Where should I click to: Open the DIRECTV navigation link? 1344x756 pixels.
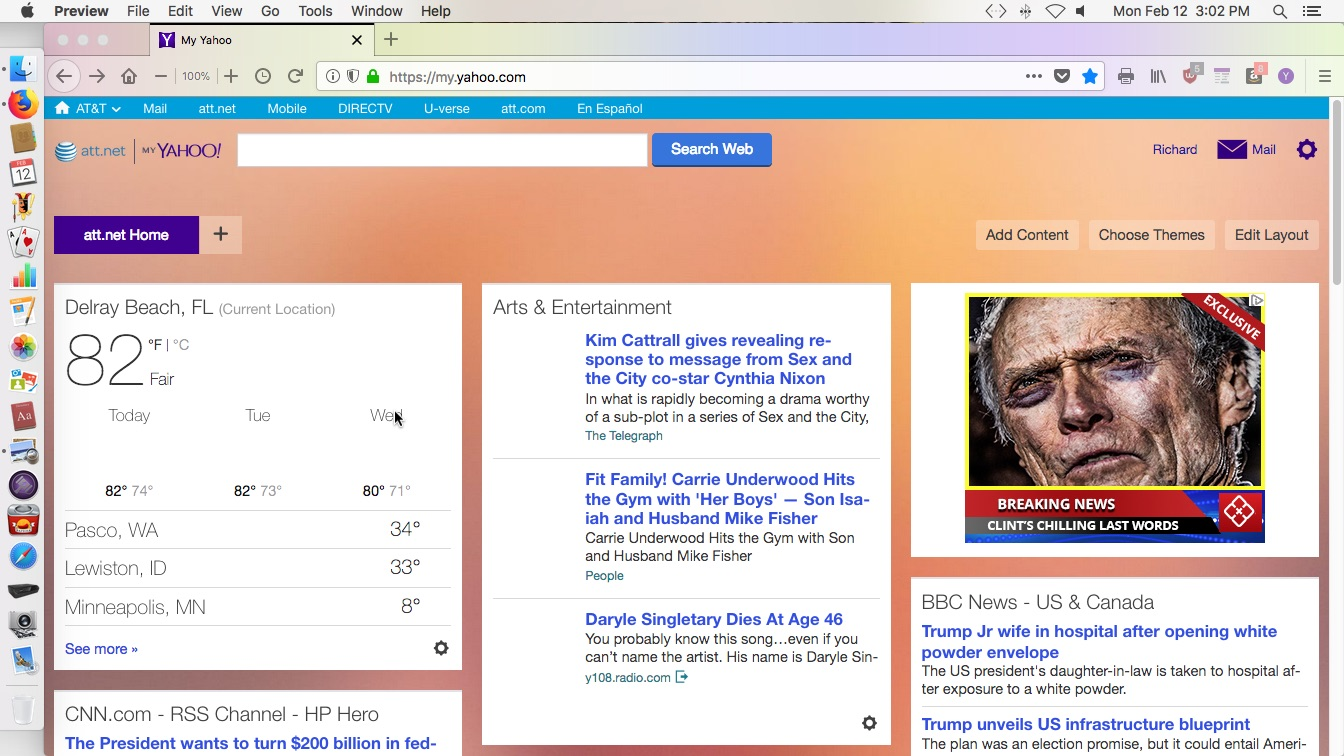(x=365, y=108)
